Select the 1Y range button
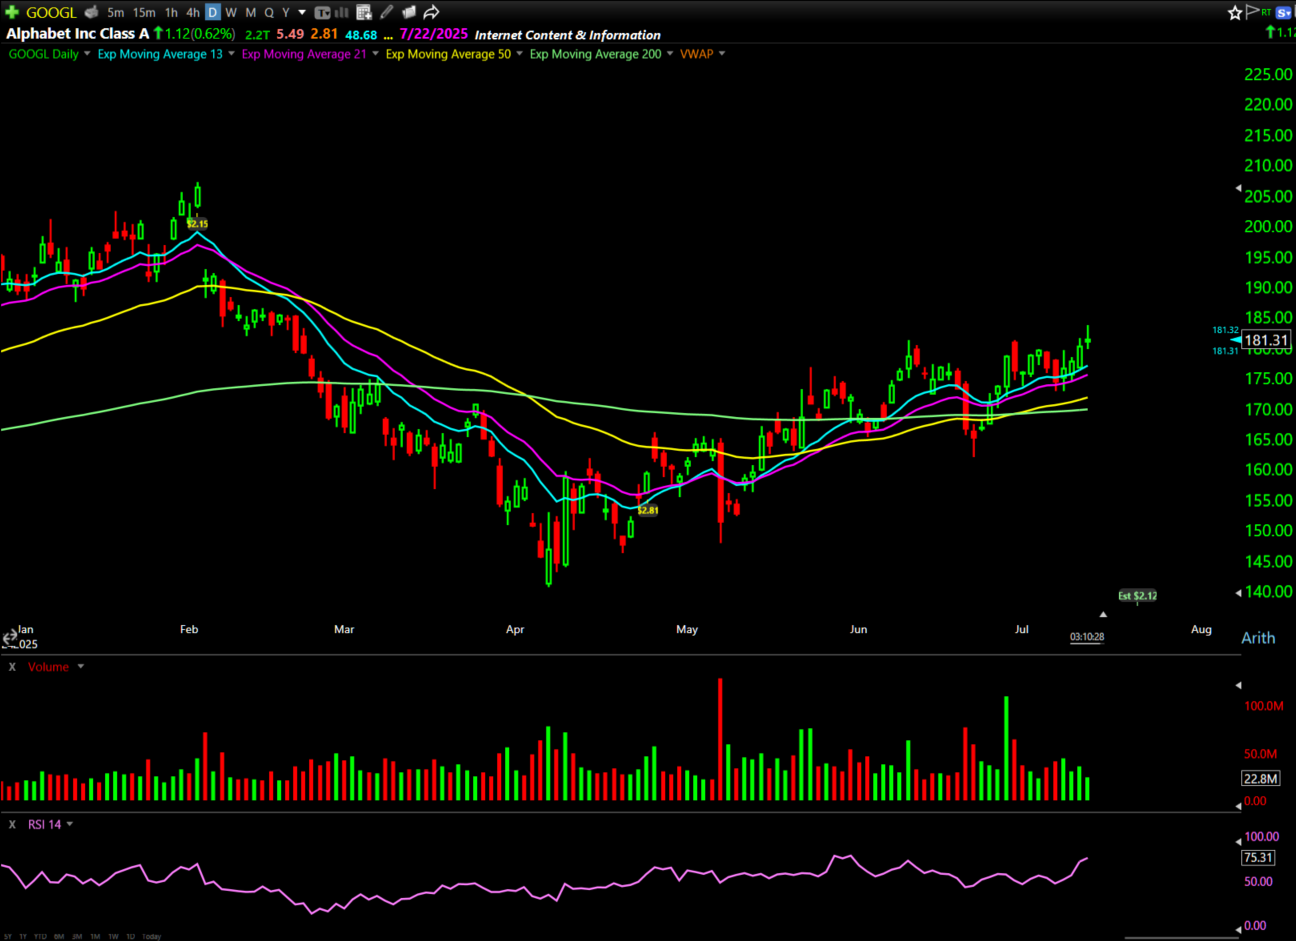The height and width of the screenshot is (941, 1296). [23, 937]
